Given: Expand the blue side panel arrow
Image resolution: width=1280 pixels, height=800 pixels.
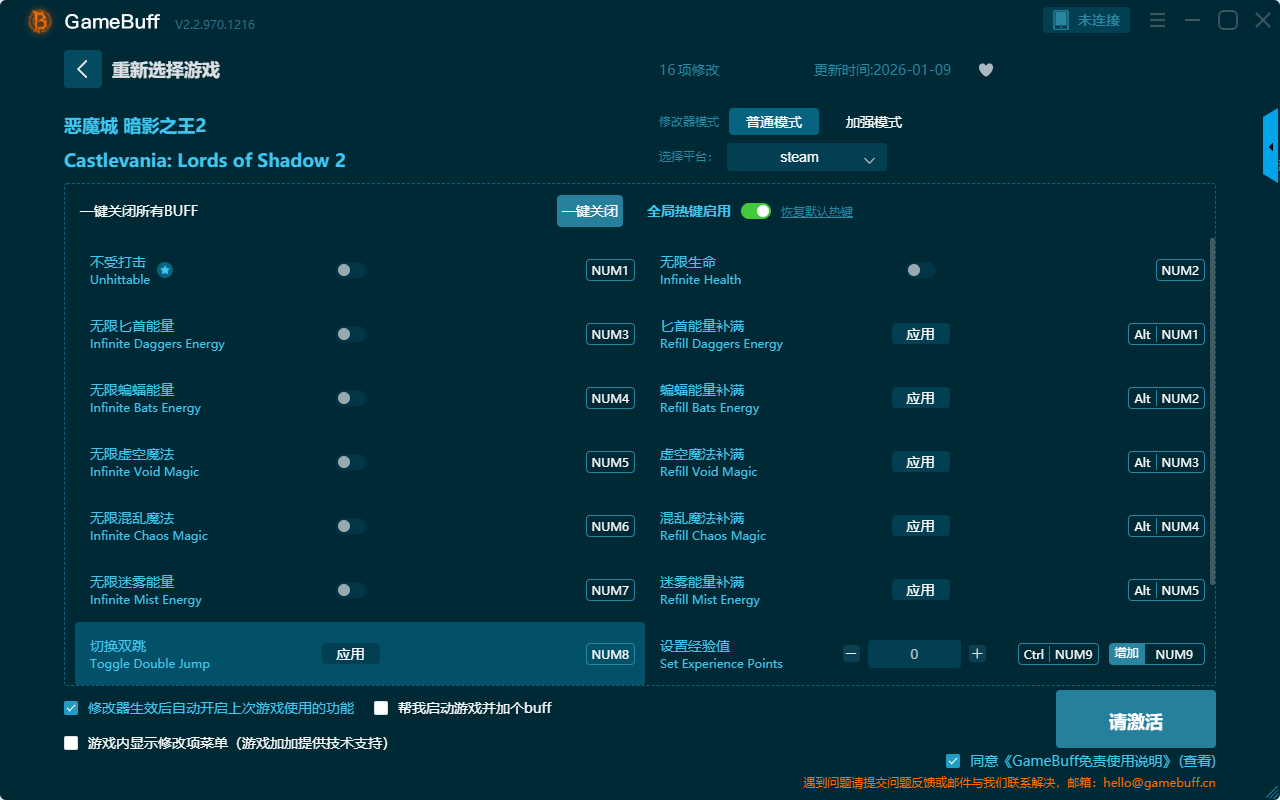Looking at the screenshot, I should (x=1271, y=147).
